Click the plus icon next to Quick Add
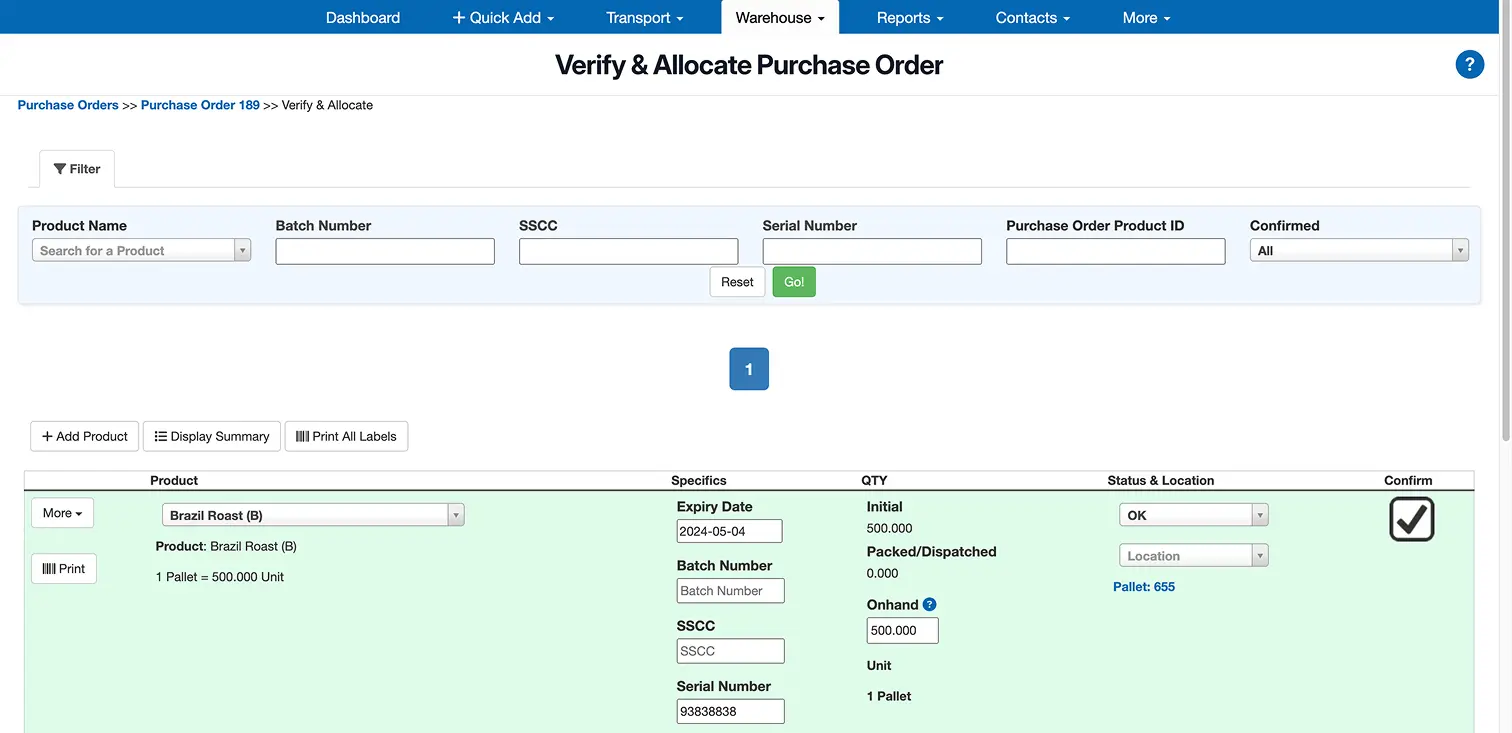Image resolution: width=1512 pixels, height=733 pixels. point(458,17)
